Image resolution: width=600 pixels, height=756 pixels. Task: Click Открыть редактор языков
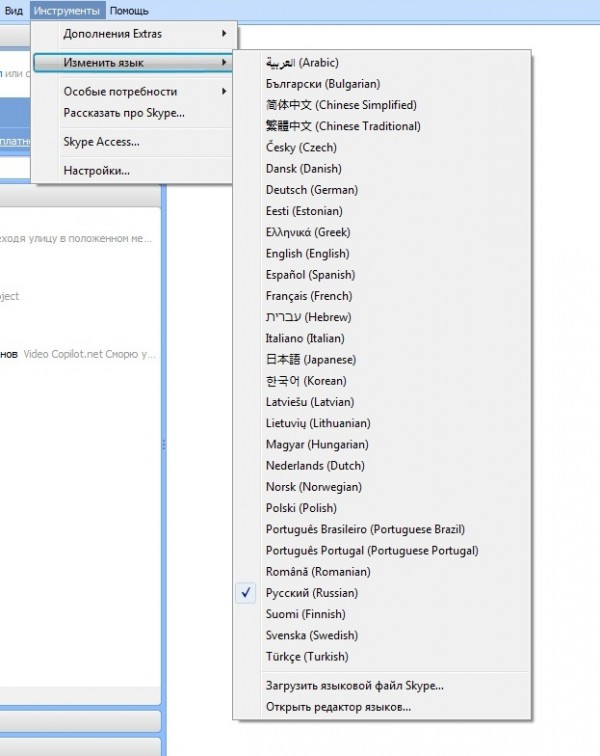pos(382,707)
